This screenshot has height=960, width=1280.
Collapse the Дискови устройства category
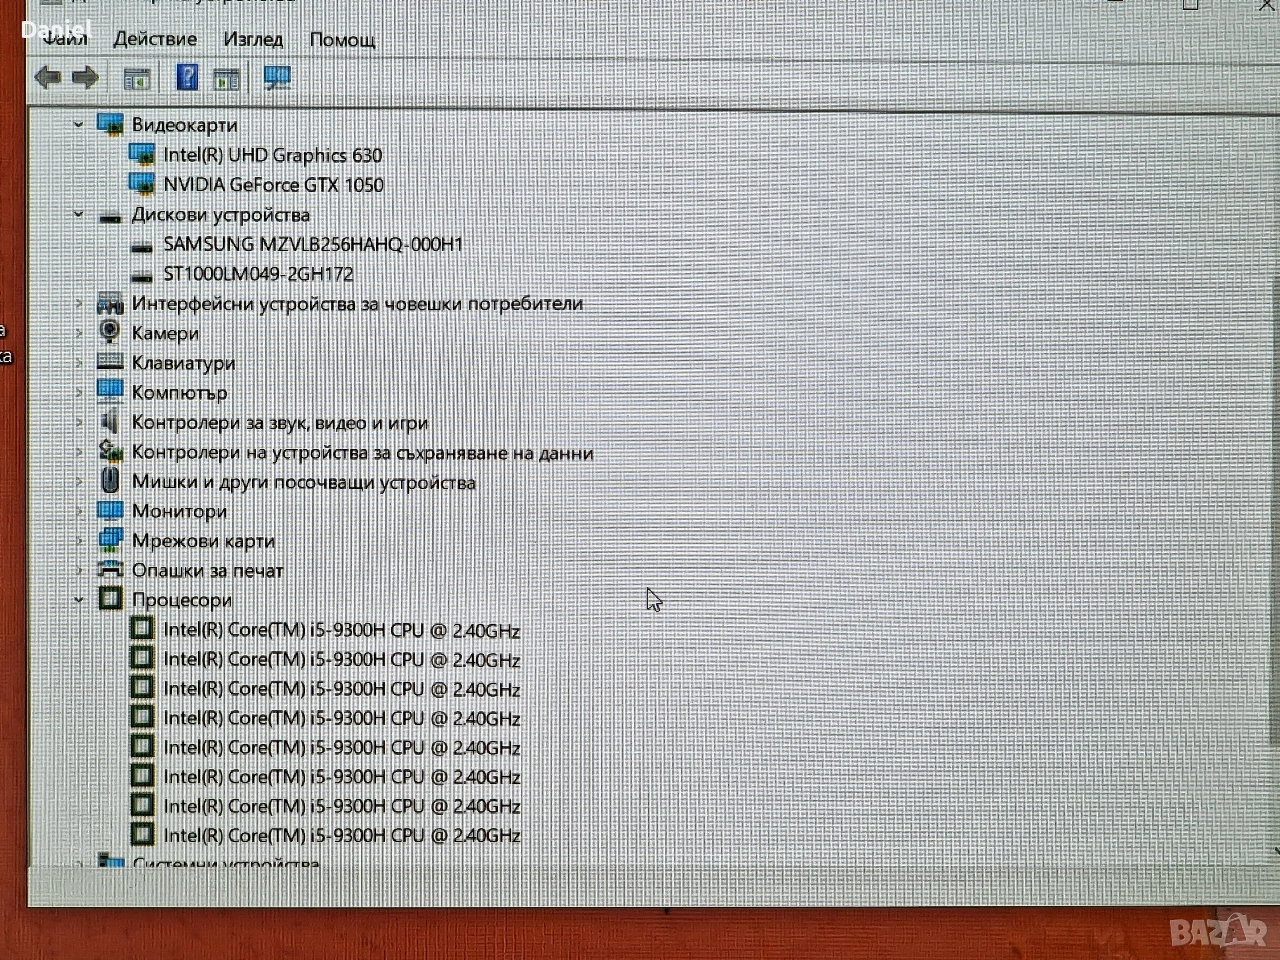(x=78, y=214)
